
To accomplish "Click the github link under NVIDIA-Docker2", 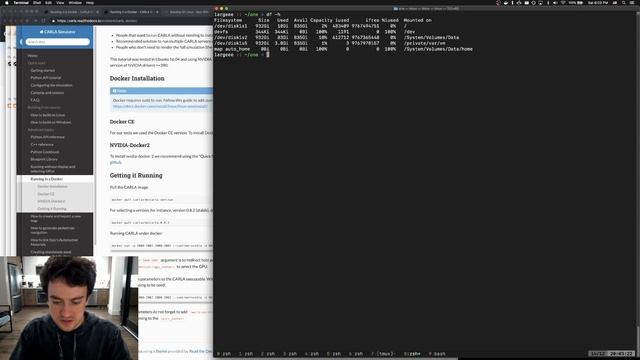I will tap(116, 162).
